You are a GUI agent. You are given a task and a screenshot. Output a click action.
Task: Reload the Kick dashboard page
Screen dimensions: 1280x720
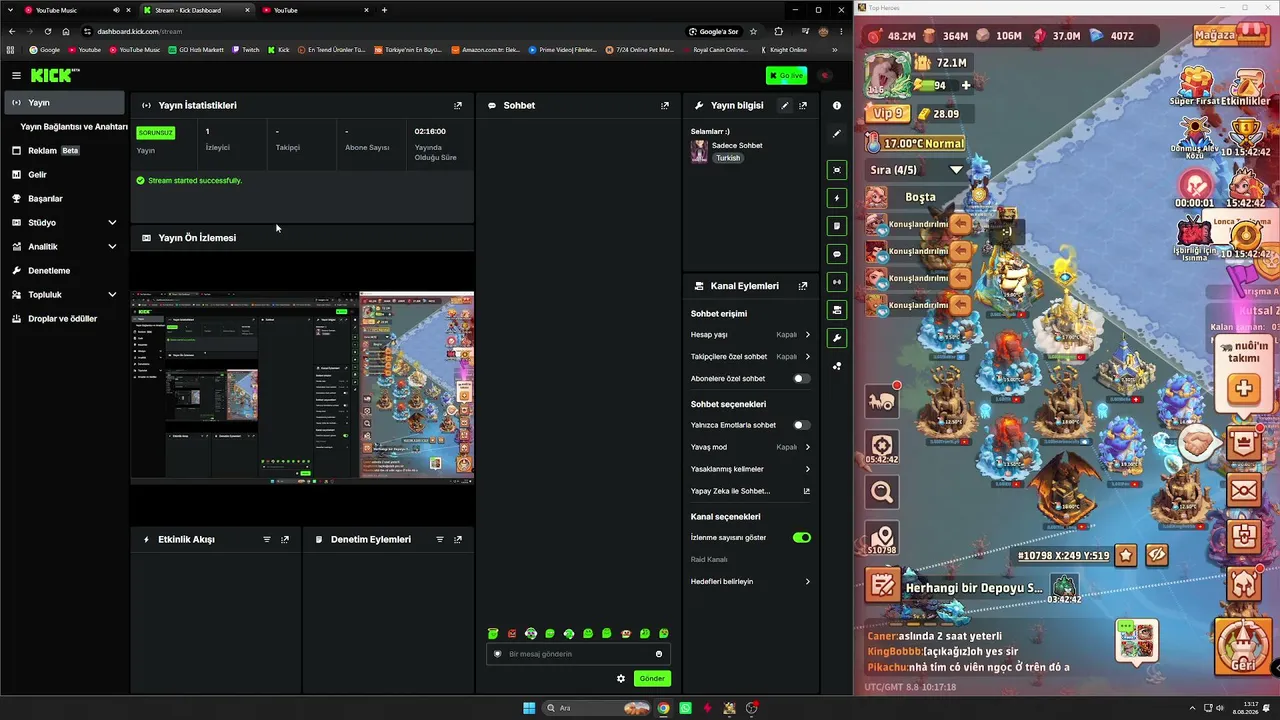click(x=47, y=31)
